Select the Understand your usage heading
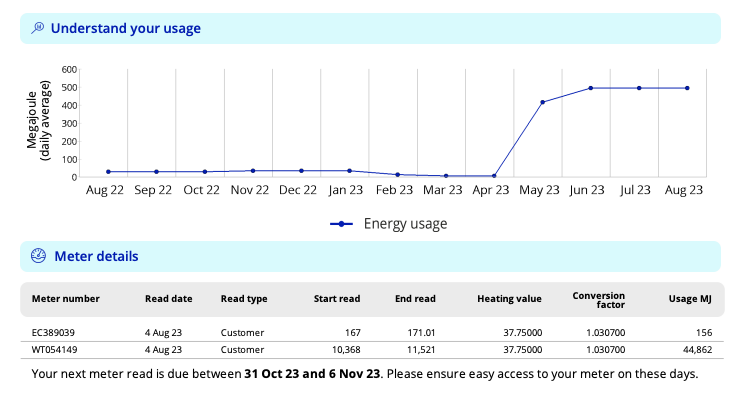 pyautogui.click(x=126, y=28)
